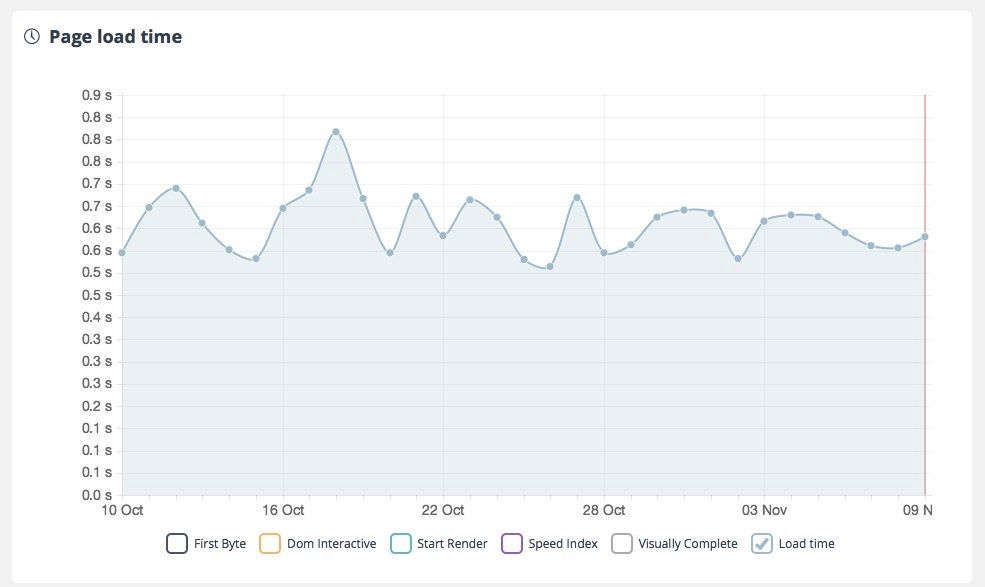
Task: Click the "0.9 s" y-axis label
Action: tap(96, 96)
